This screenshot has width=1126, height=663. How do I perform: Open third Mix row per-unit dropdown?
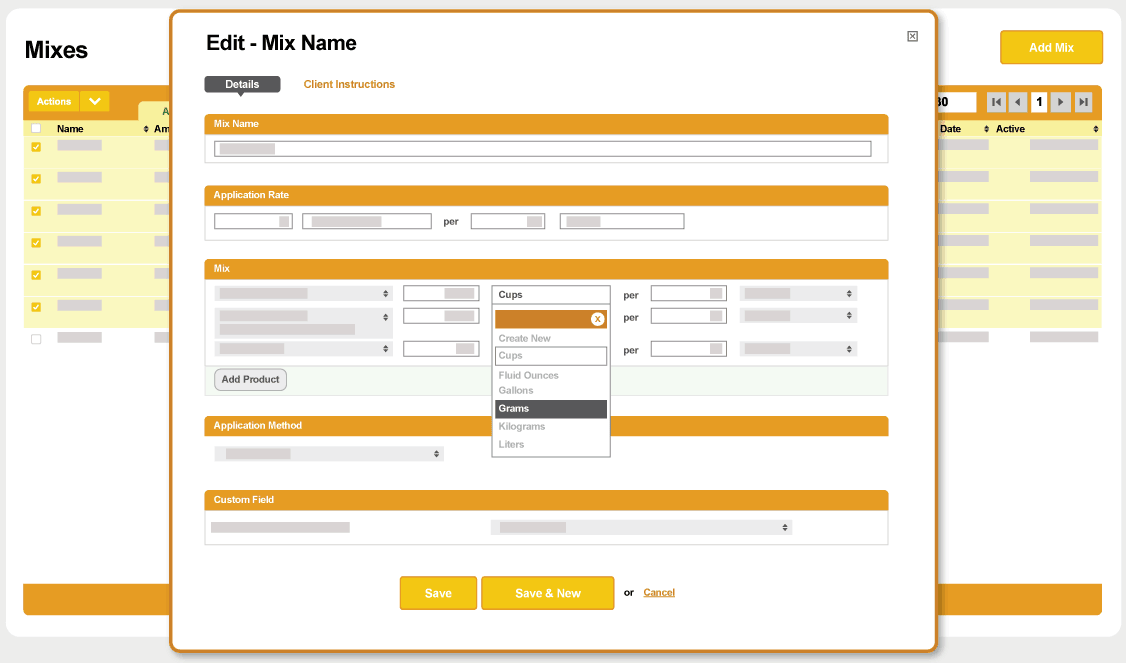pos(798,349)
